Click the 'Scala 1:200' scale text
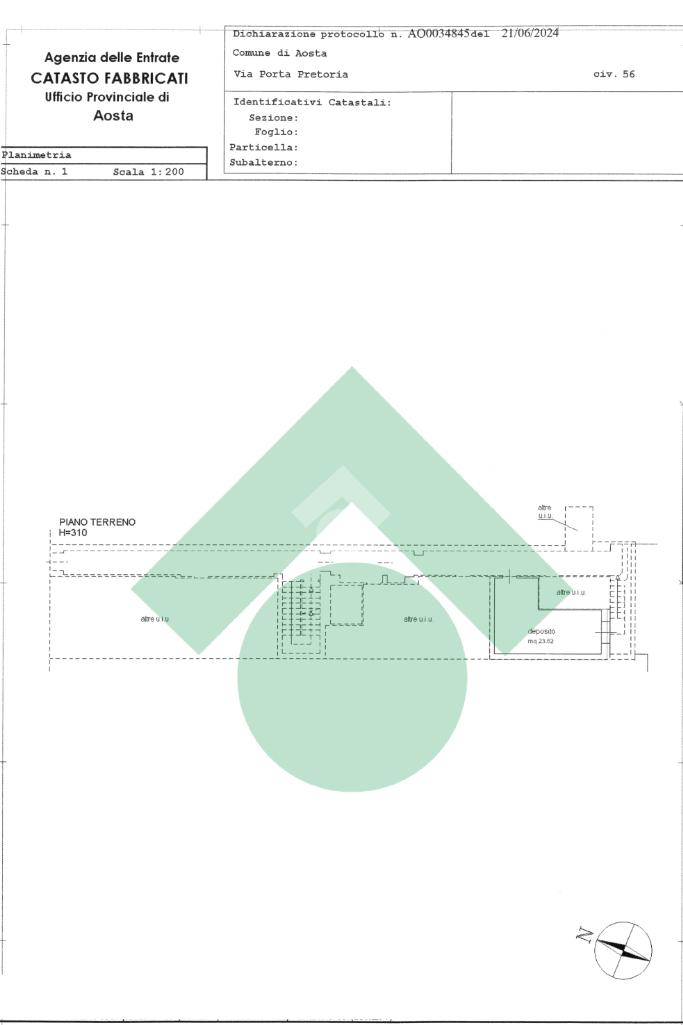The height and width of the screenshot is (1025, 683). (148, 172)
